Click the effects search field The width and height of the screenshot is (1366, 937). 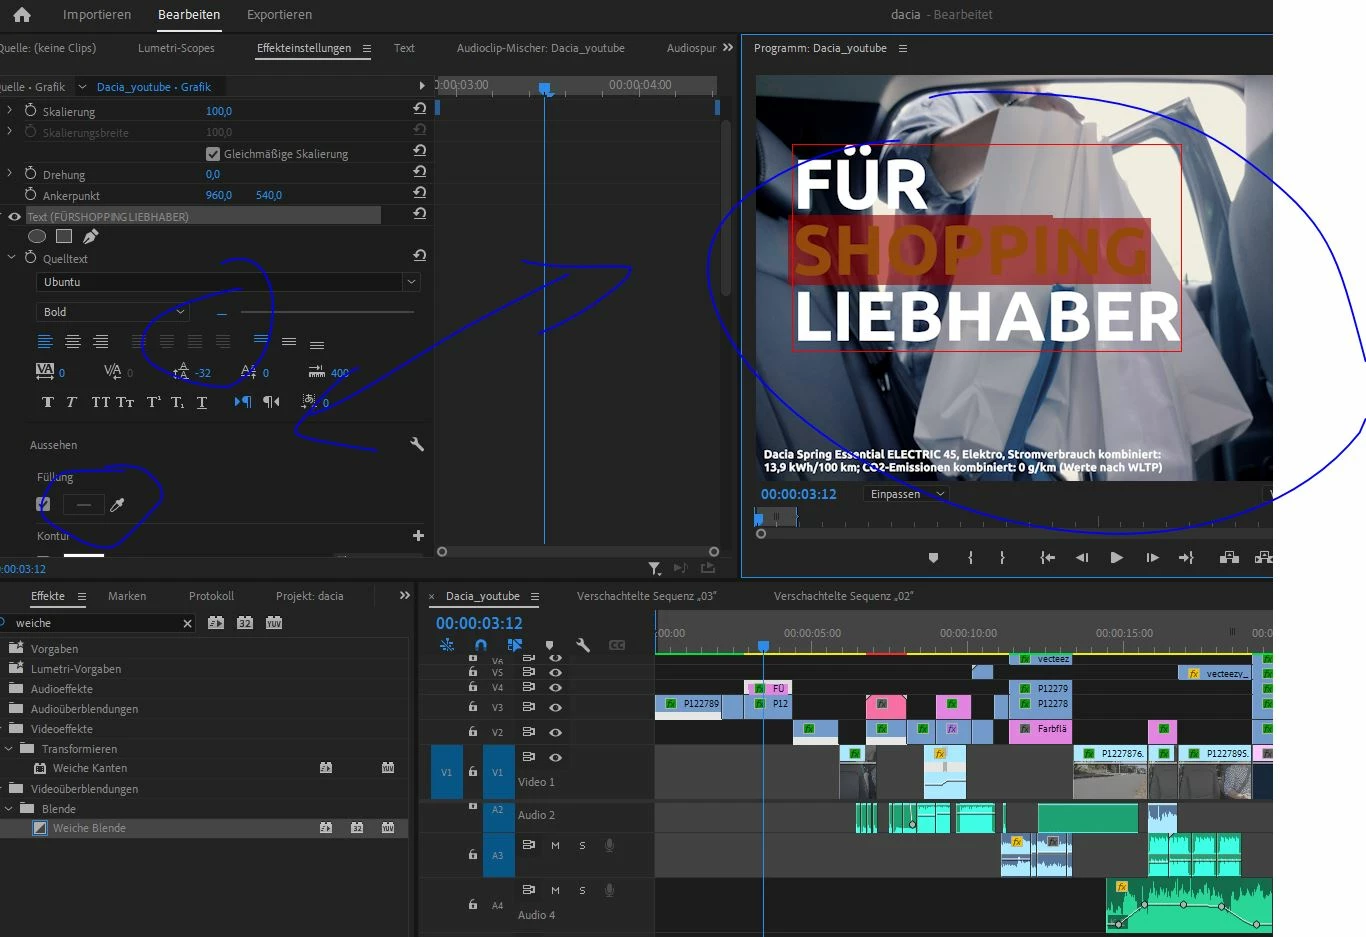click(x=97, y=623)
